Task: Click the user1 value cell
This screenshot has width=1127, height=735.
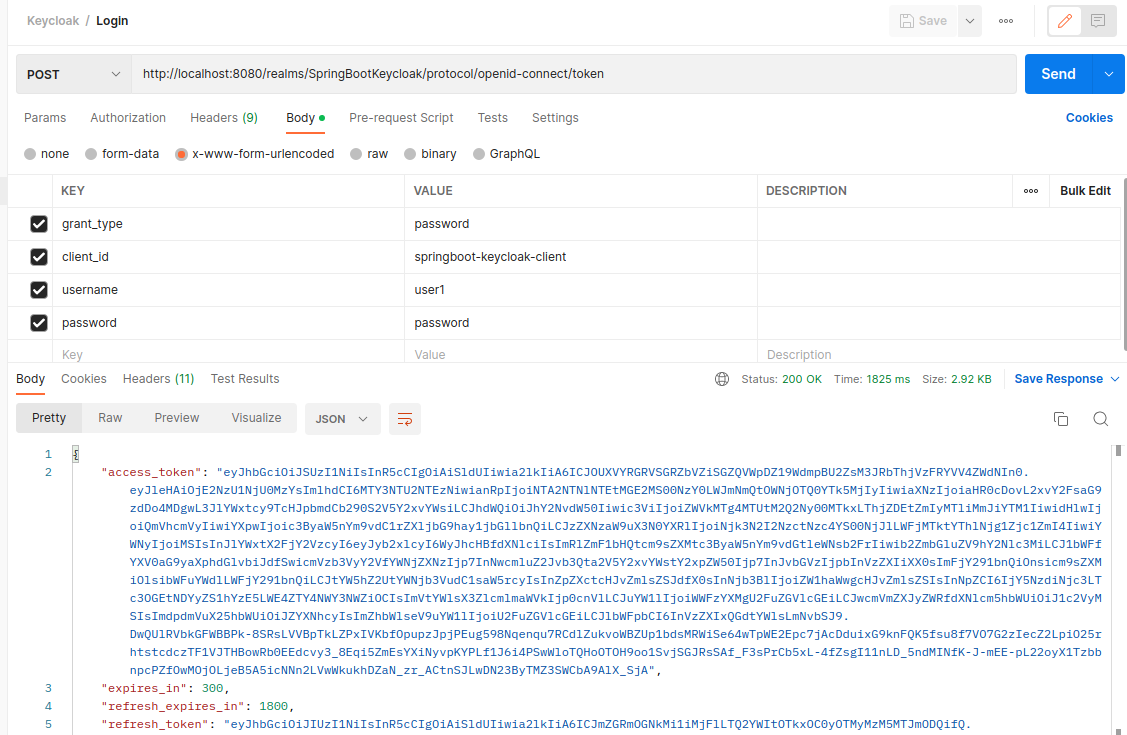Action: click(x=581, y=290)
